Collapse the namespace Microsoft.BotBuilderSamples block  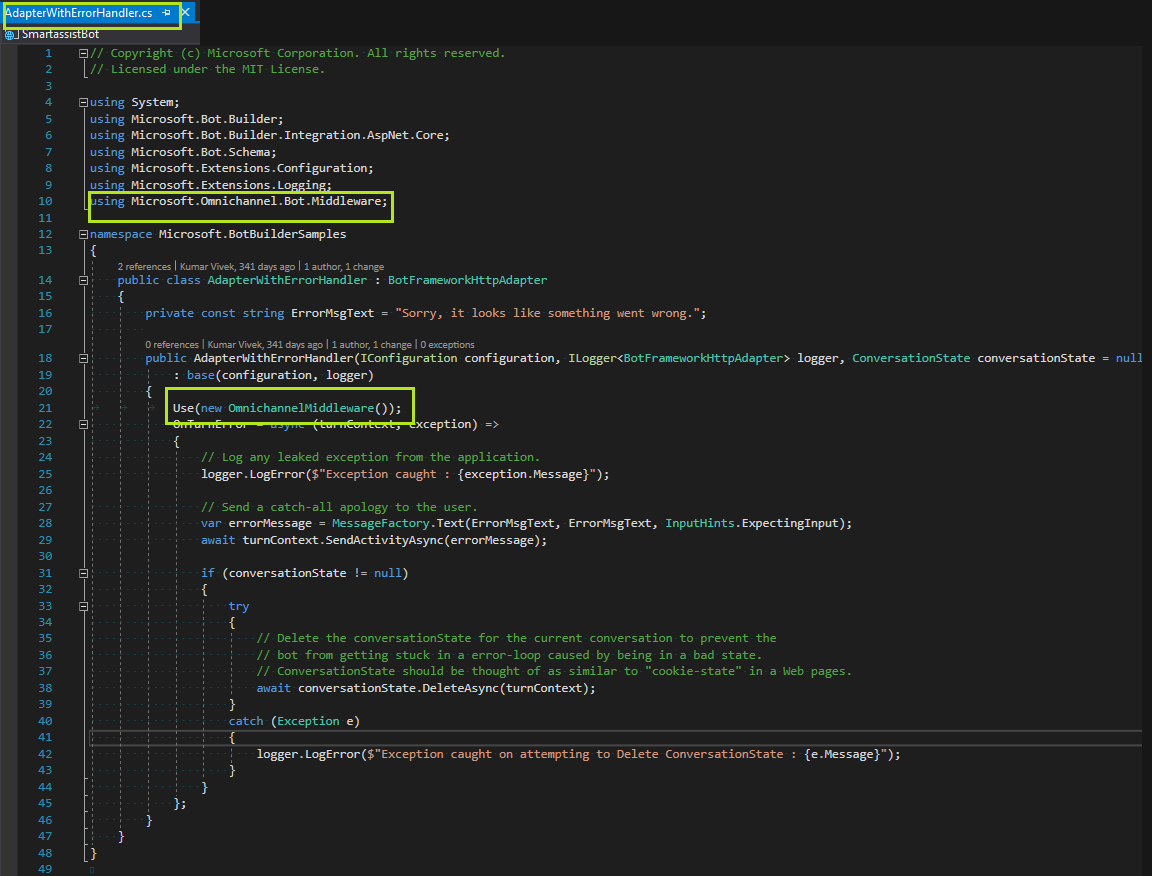[x=83, y=234]
